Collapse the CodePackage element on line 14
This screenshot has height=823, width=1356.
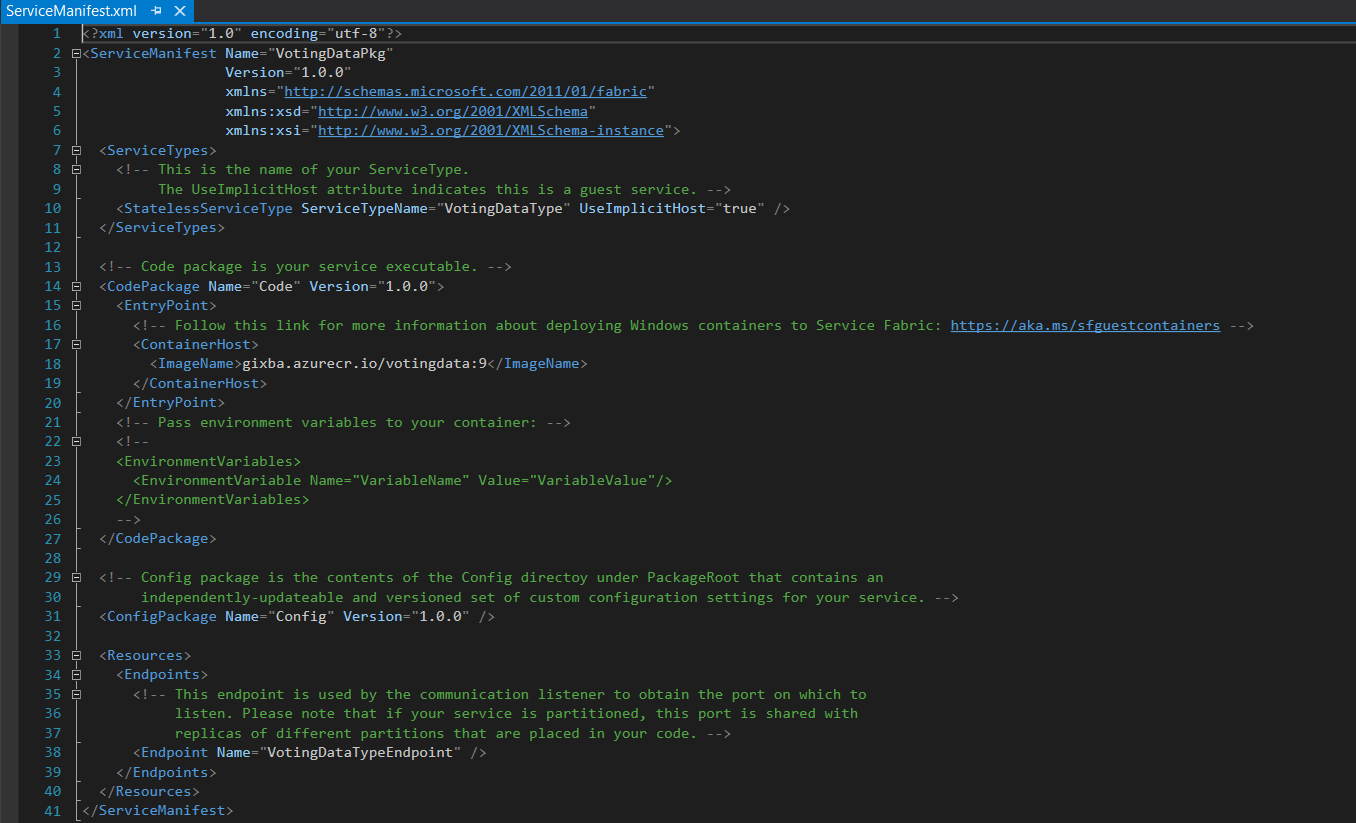[77, 286]
